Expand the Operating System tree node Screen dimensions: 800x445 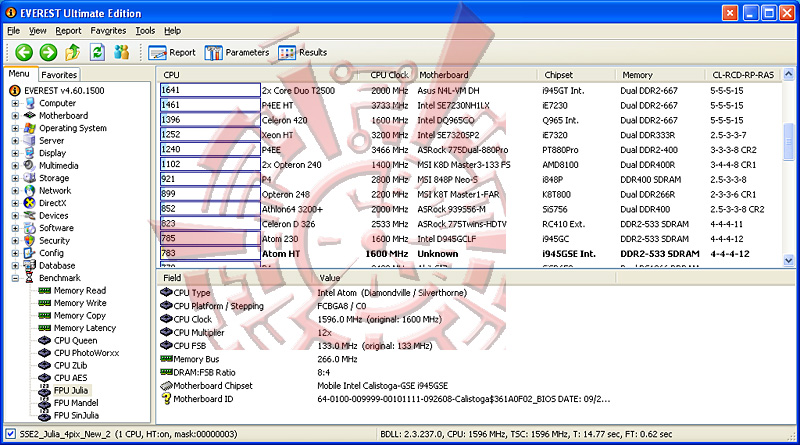click(x=15, y=128)
